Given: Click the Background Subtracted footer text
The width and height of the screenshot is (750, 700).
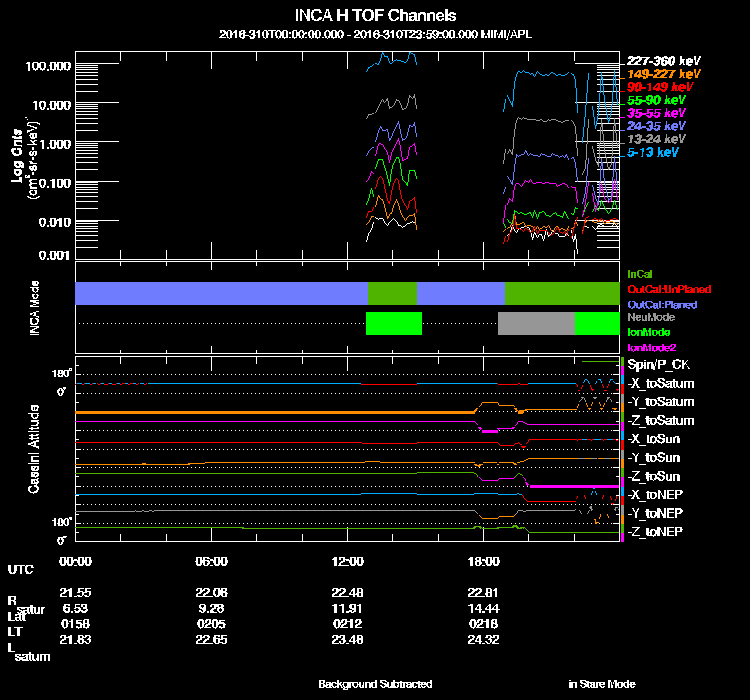Looking at the screenshot, I should pyautogui.click(x=375, y=684).
